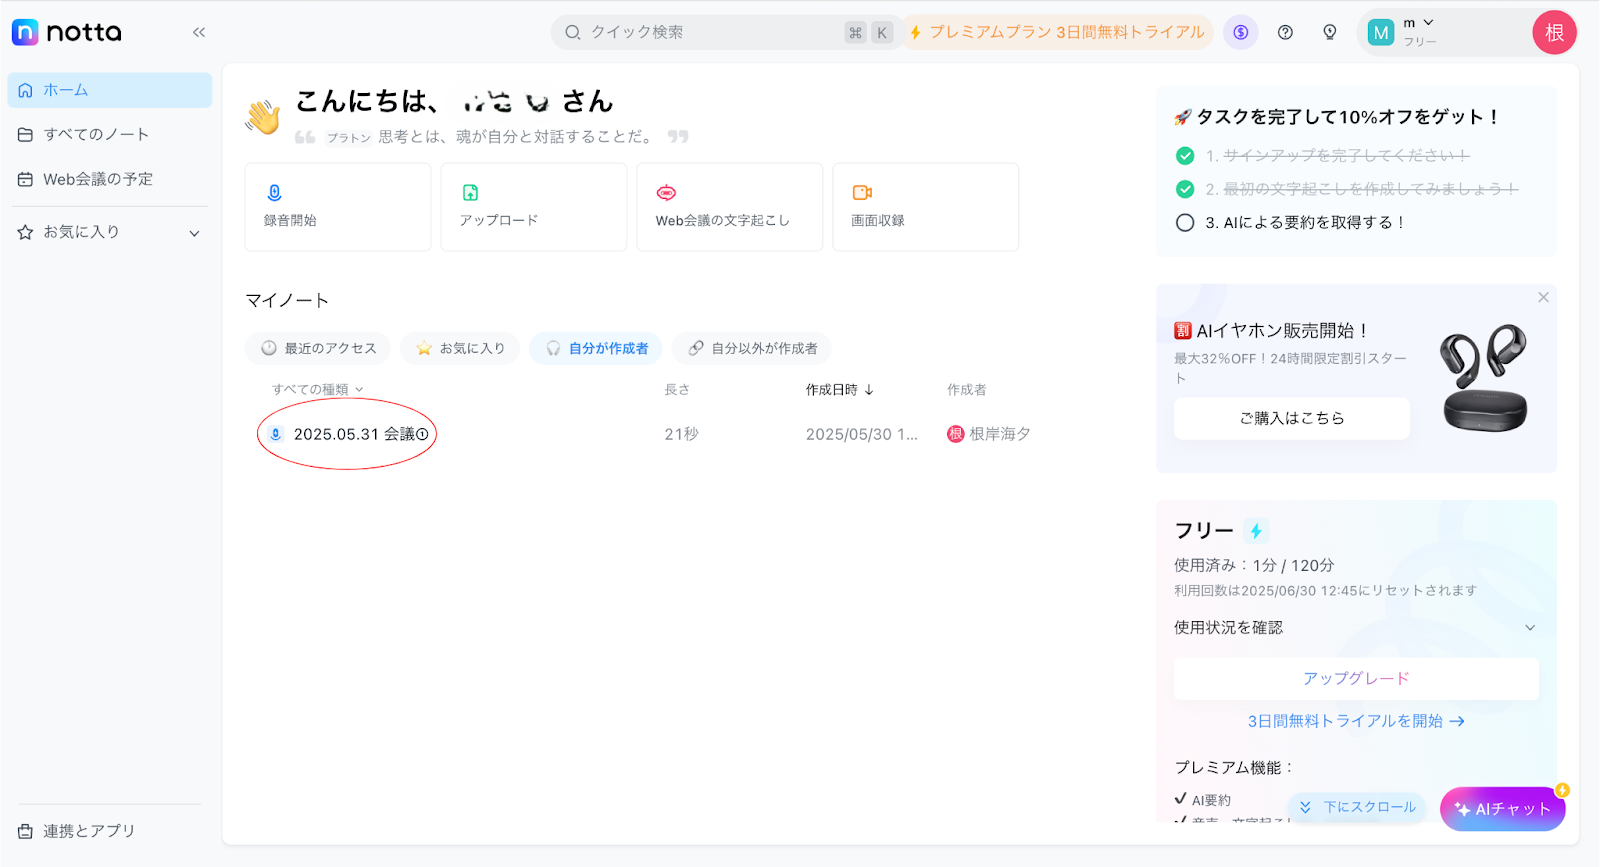
Task: Sort notes by 作成日時 column header
Action: pos(839,390)
